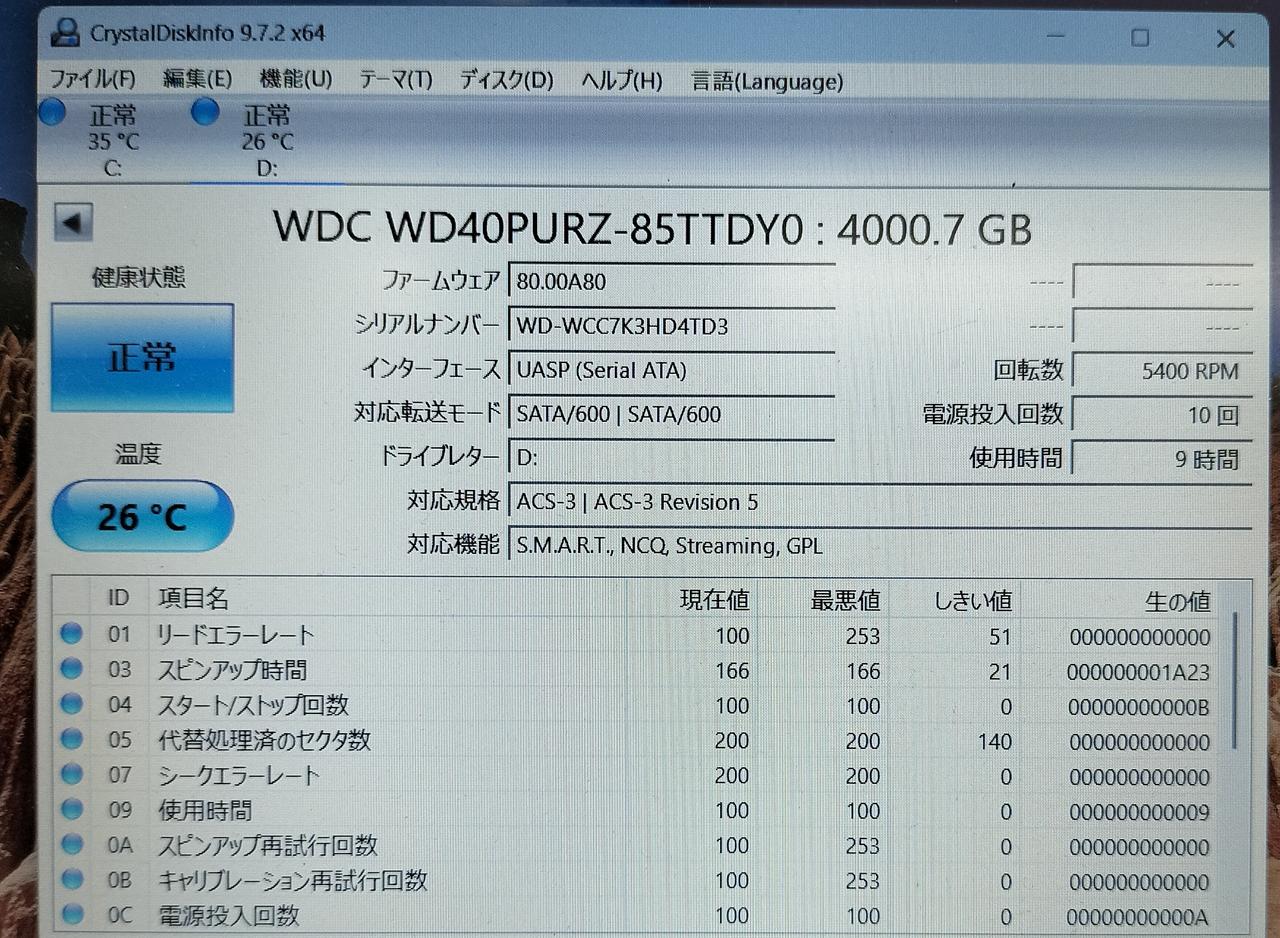Click status orb for スタート/ストップ回数 row
The height and width of the screenshot is (938, 1280).
[71, 704]
